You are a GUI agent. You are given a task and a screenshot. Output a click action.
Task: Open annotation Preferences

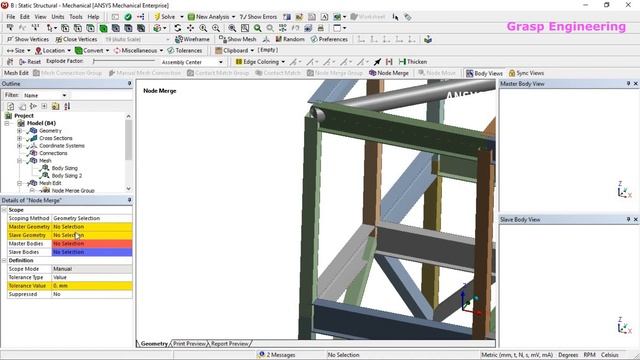329,39
